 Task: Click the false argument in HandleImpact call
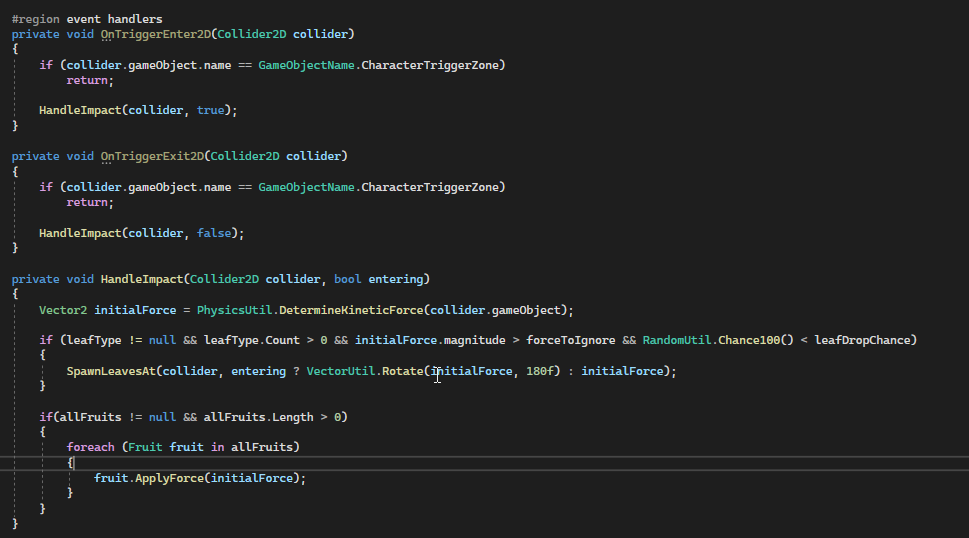[214, 232]
